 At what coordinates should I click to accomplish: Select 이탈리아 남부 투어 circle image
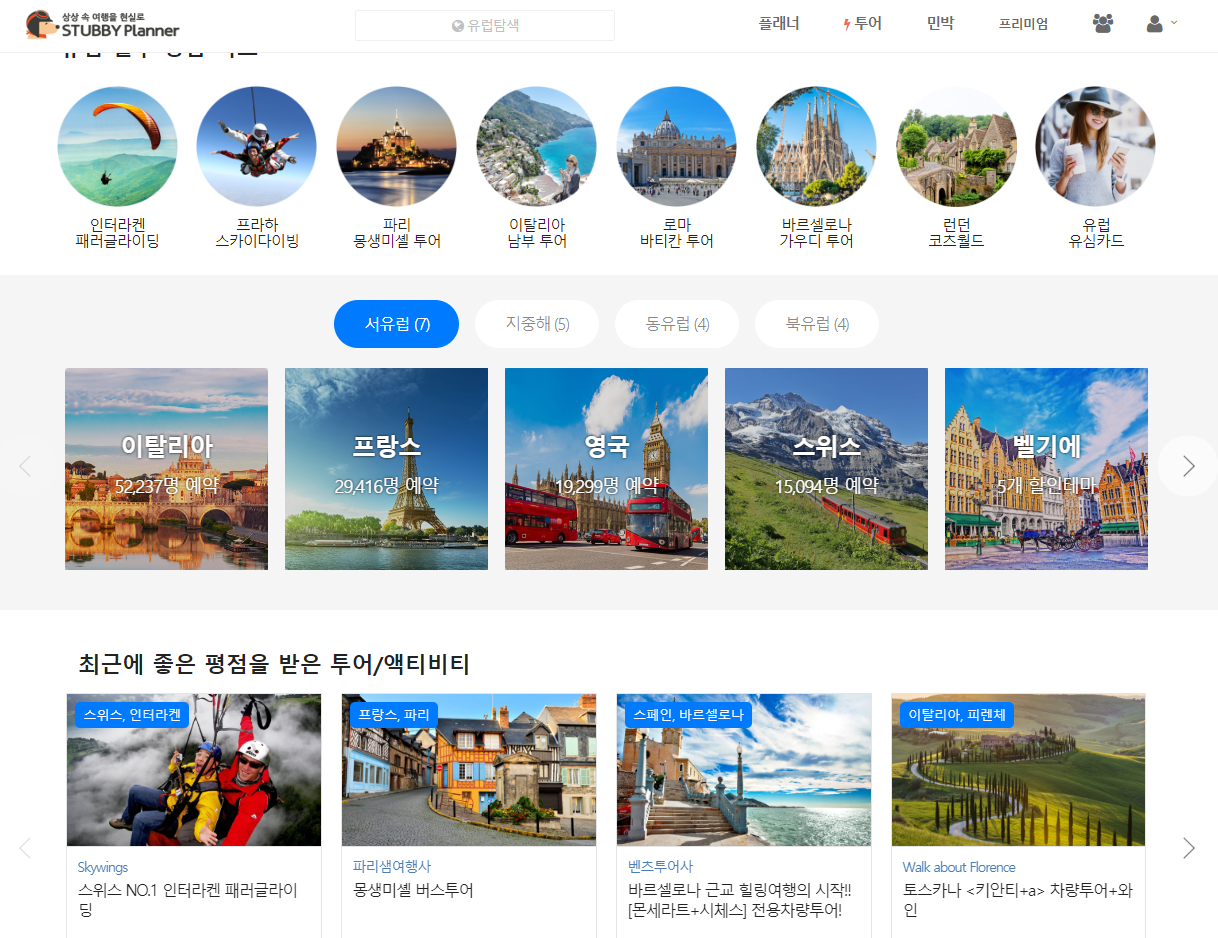tap(537, 146)
